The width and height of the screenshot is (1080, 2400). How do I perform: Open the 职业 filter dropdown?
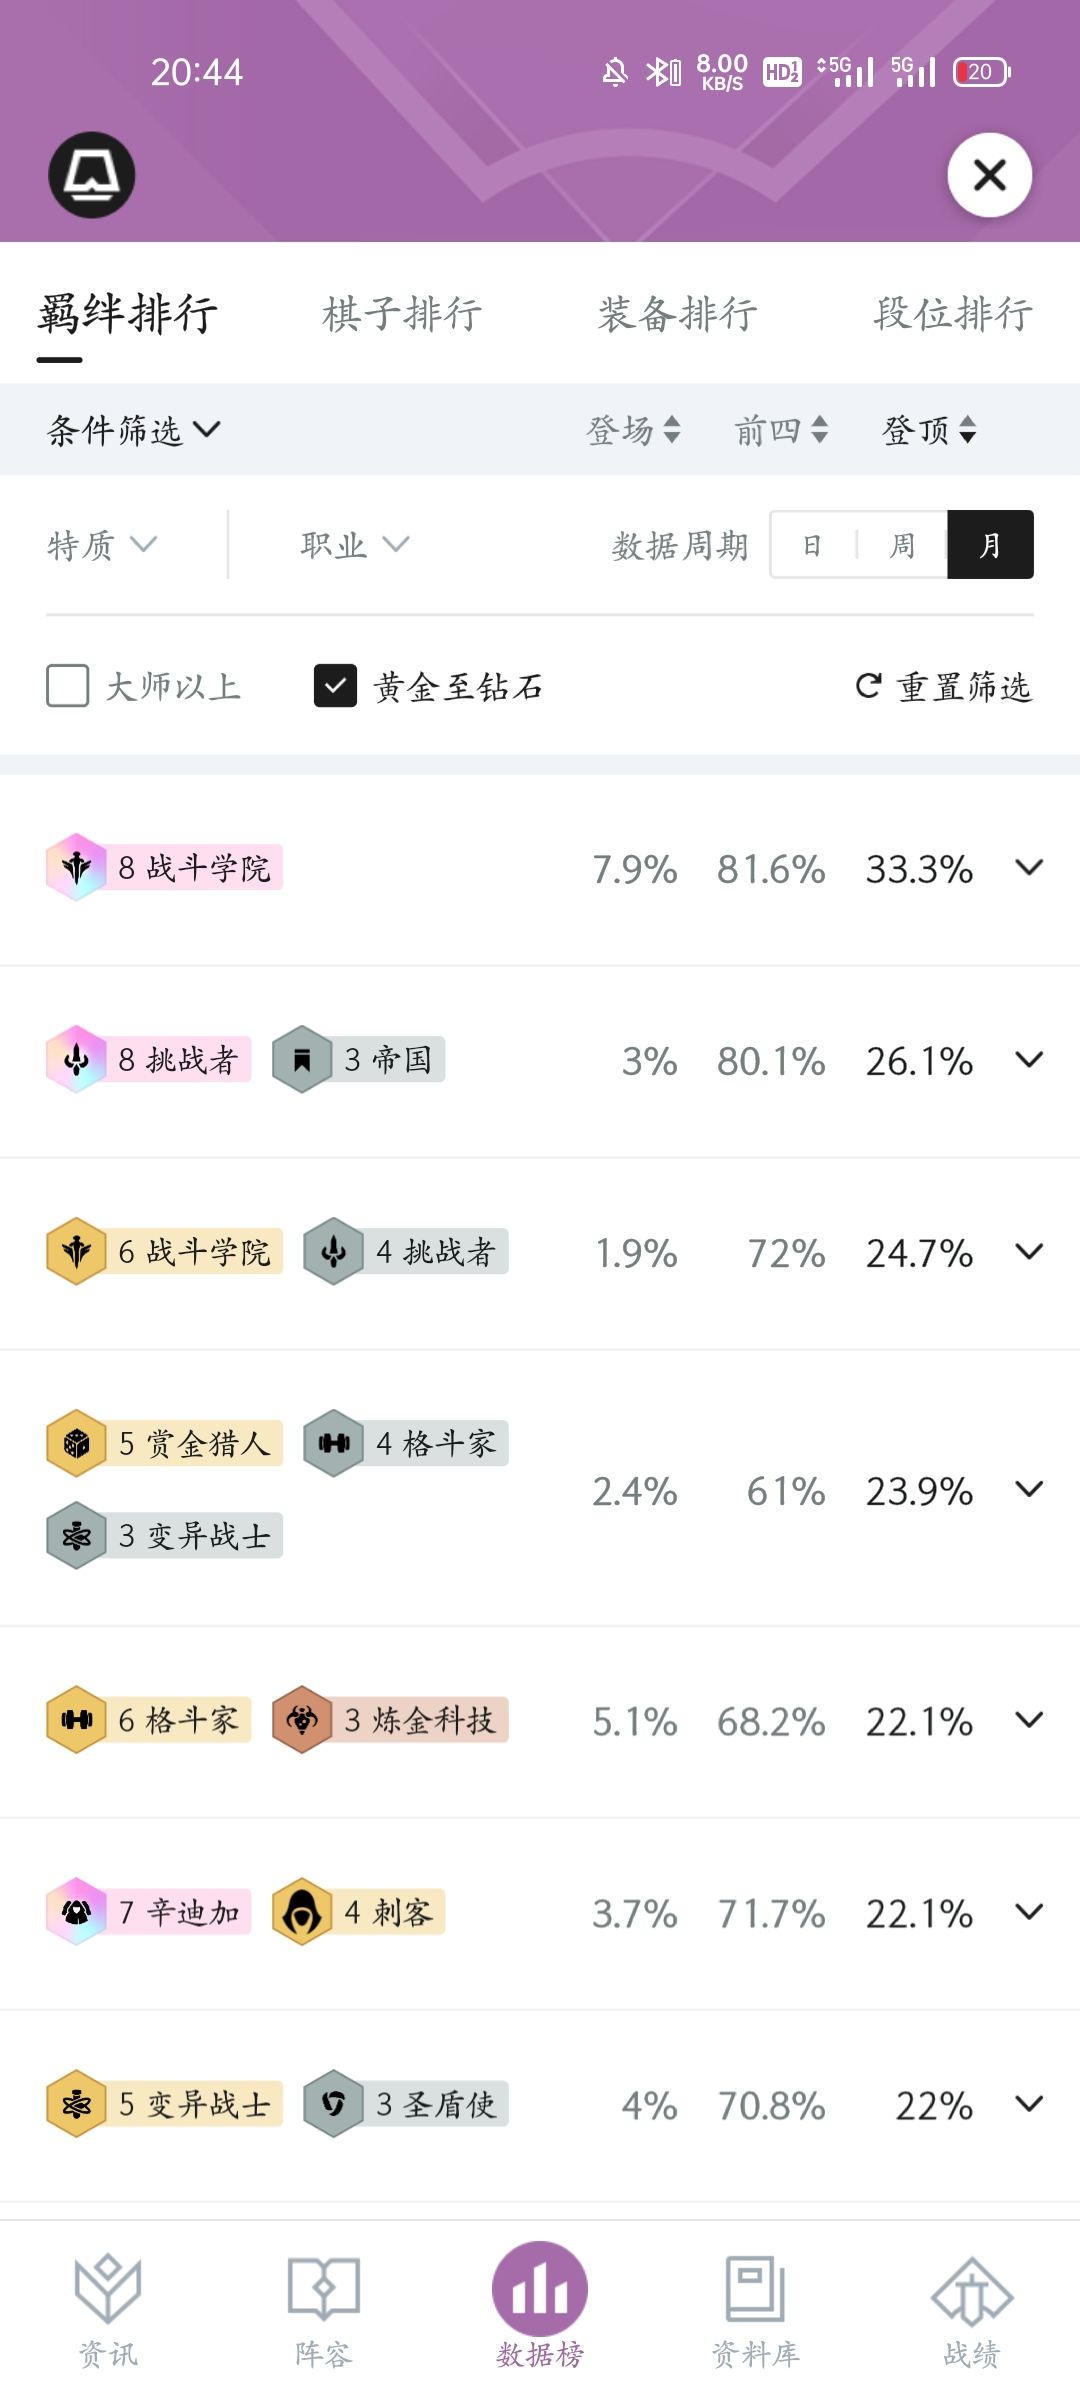(355, 545)
